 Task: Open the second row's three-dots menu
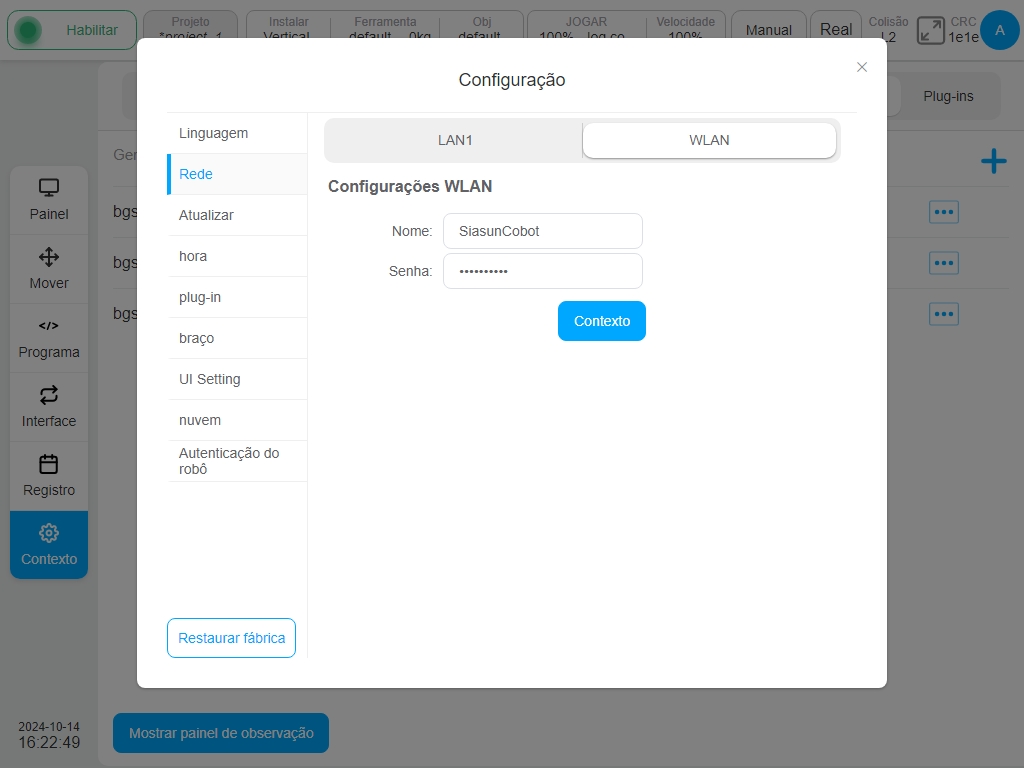[944, 263]
